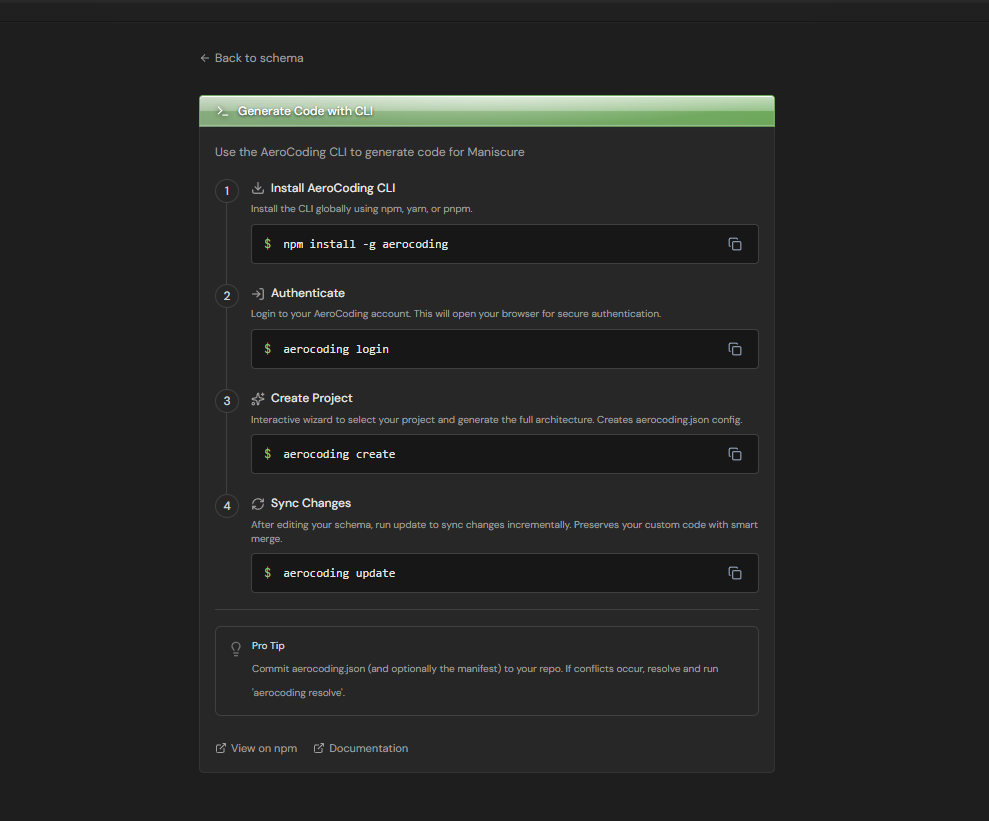Click the terminal icon in the green header
Viewport: 989px width, 821px height.
(221, 111)
